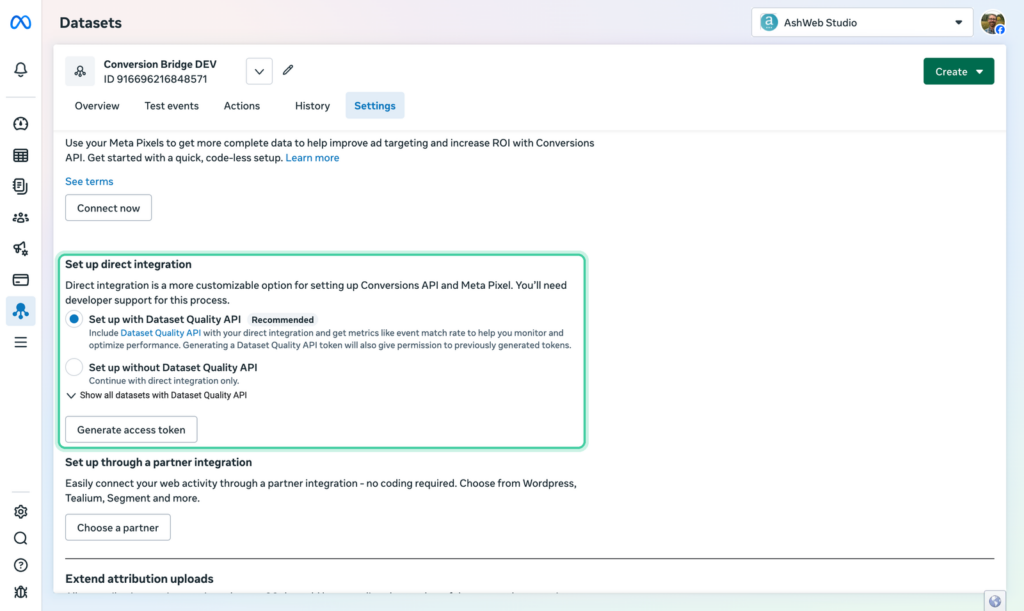
Task: Edit dataset name with pencil icon
Action: [288, 70]
